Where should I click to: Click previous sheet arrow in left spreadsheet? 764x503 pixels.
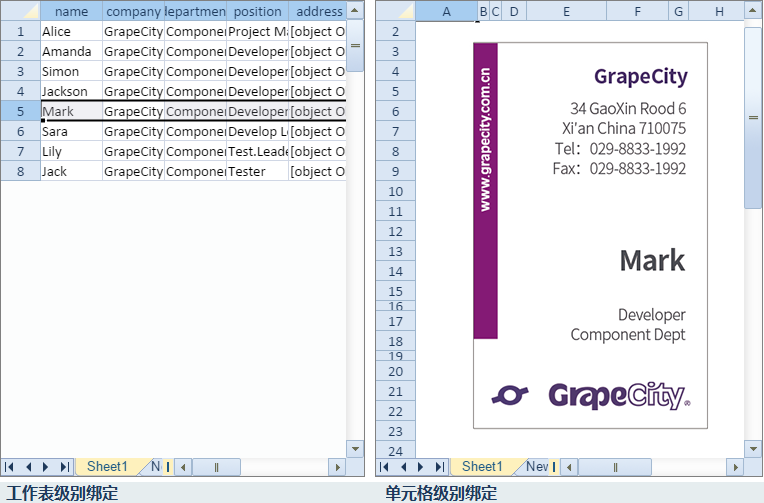pyautogui.click(x=29, y=467)
